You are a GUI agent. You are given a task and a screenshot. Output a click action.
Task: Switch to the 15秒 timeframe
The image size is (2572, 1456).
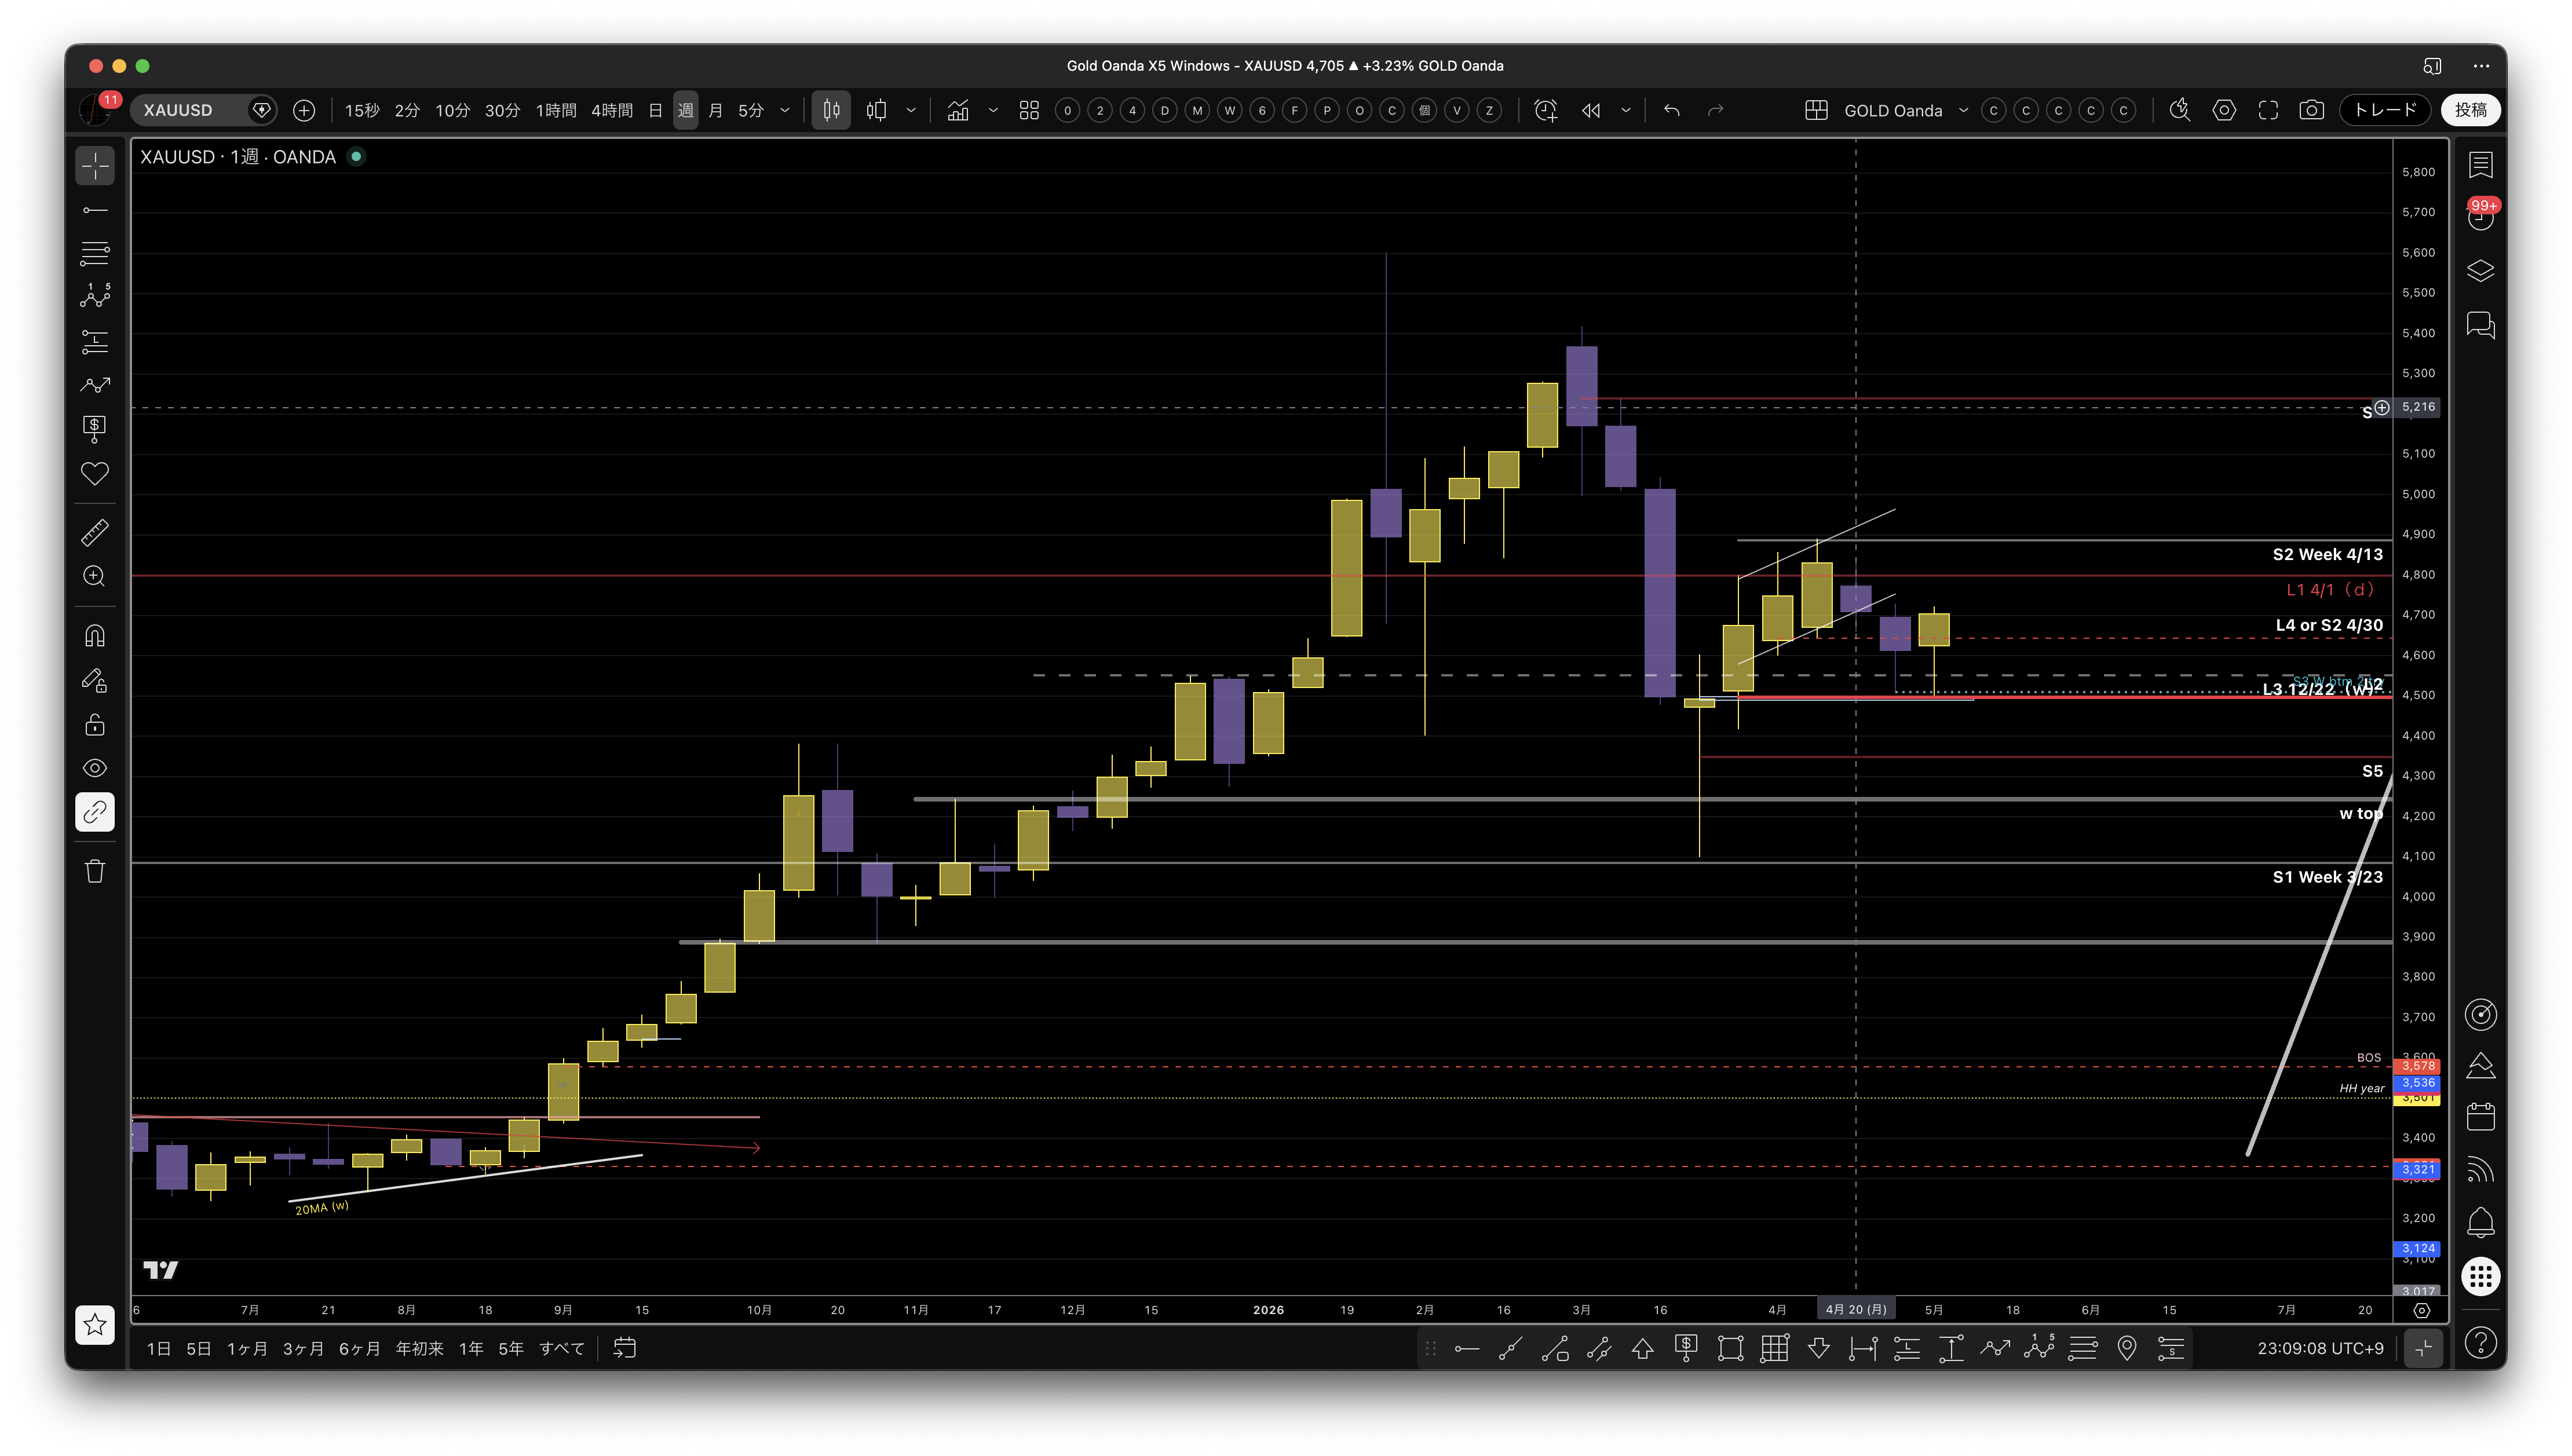[362, 110]
